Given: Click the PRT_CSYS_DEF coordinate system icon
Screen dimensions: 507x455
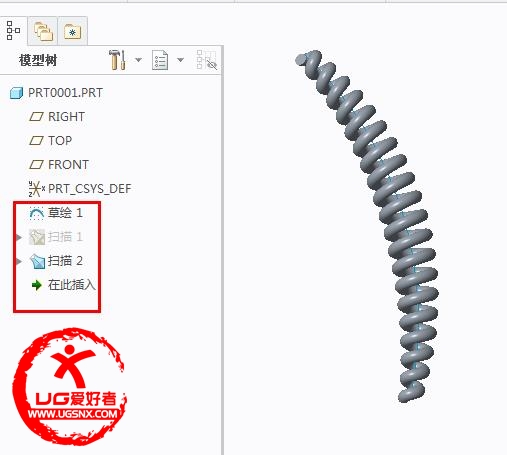Looking at the screenshot, I should [x=36, y=189].
